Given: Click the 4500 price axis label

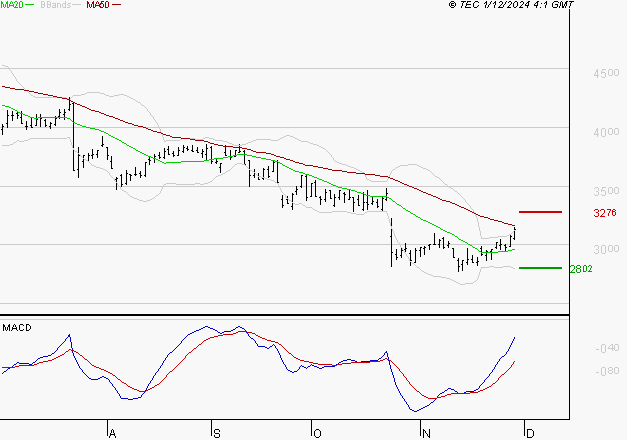Looking at the screenshot, I should pyautogui.click(x=606, y=73).
